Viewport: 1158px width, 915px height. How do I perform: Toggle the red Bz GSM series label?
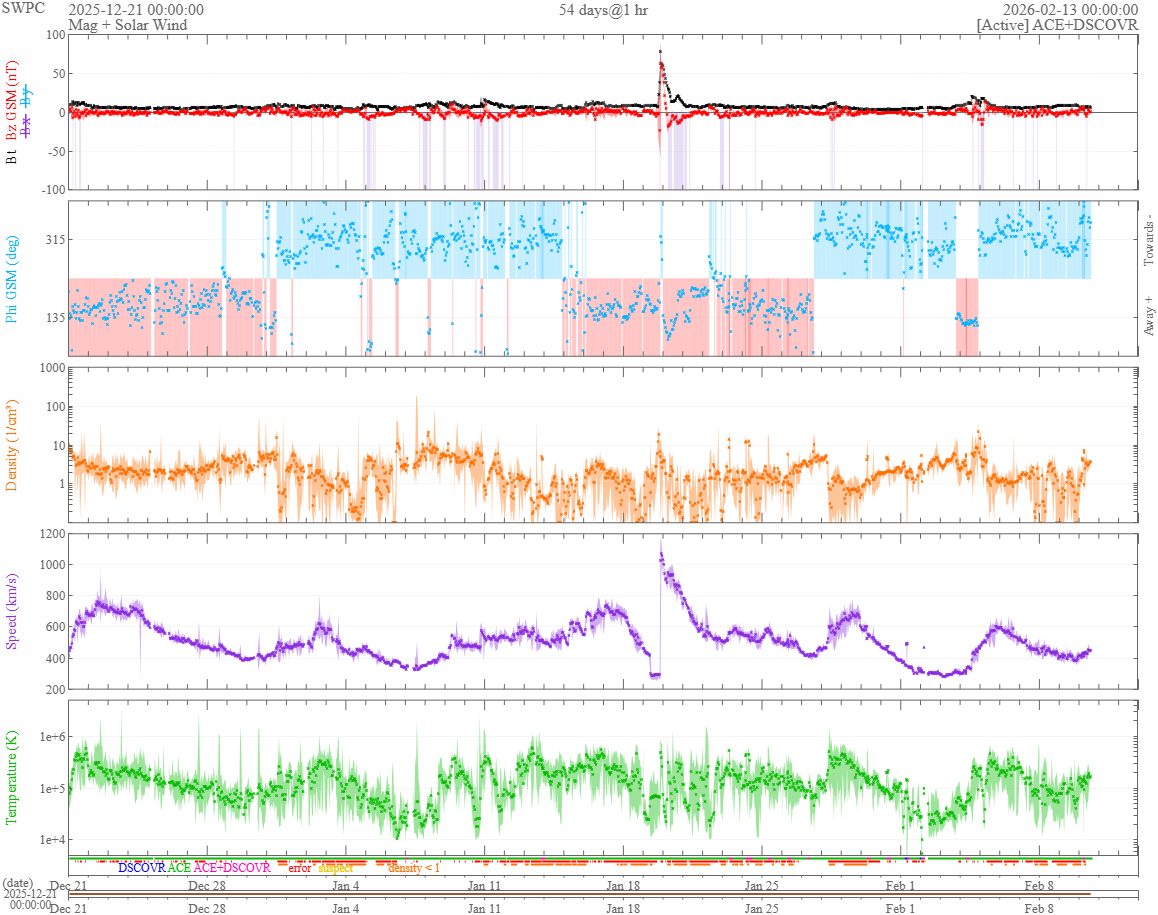click(12, 101)
